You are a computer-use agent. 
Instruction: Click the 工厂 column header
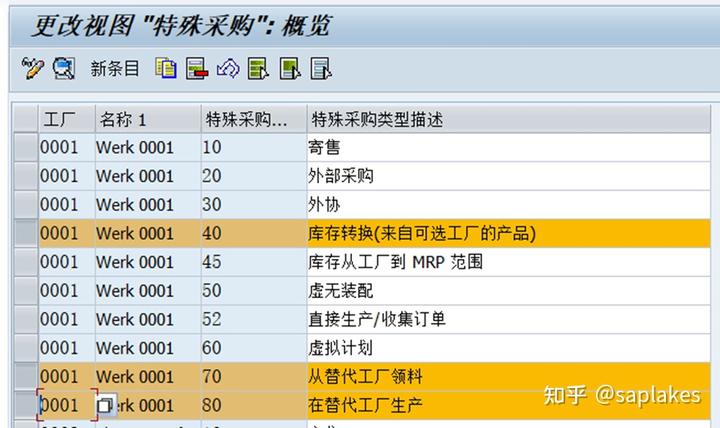[x=67, y=119]
